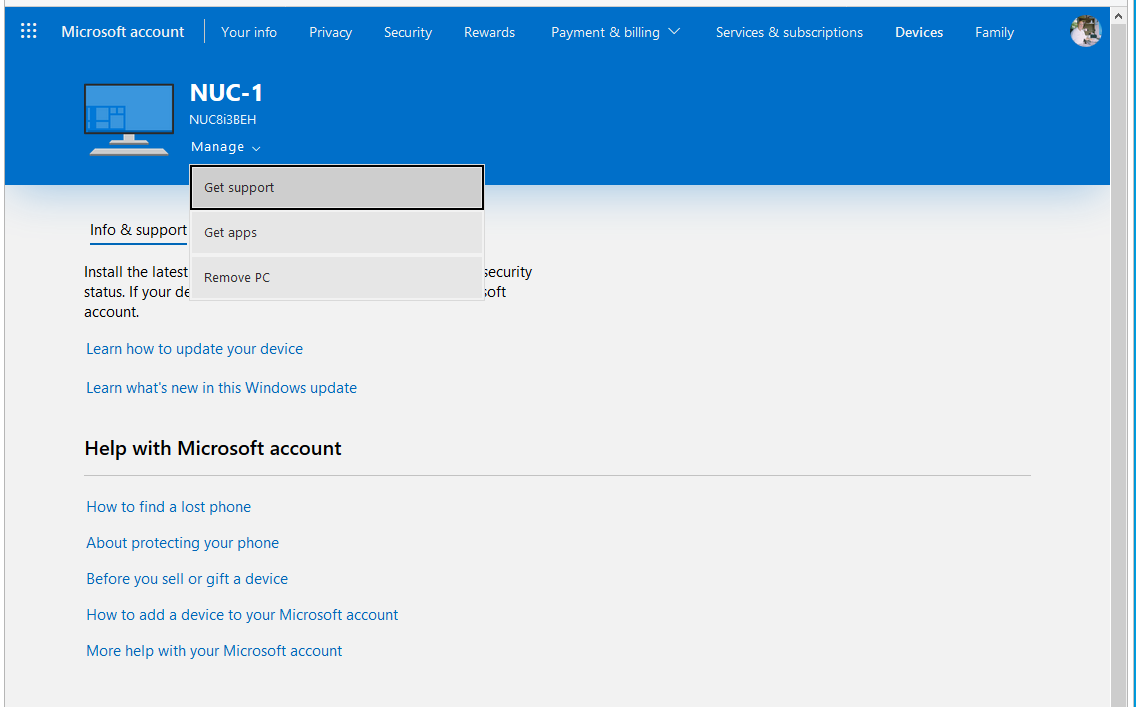Click the NUC8i3BEH model text
Screen dimensions: 1136x707
click(222, 120)
